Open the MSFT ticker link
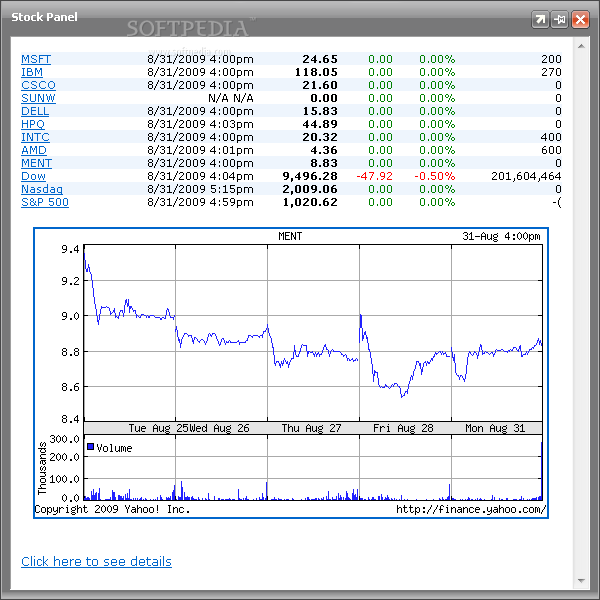This screenshot has width=600, height=600. click(x=36, y=59)
